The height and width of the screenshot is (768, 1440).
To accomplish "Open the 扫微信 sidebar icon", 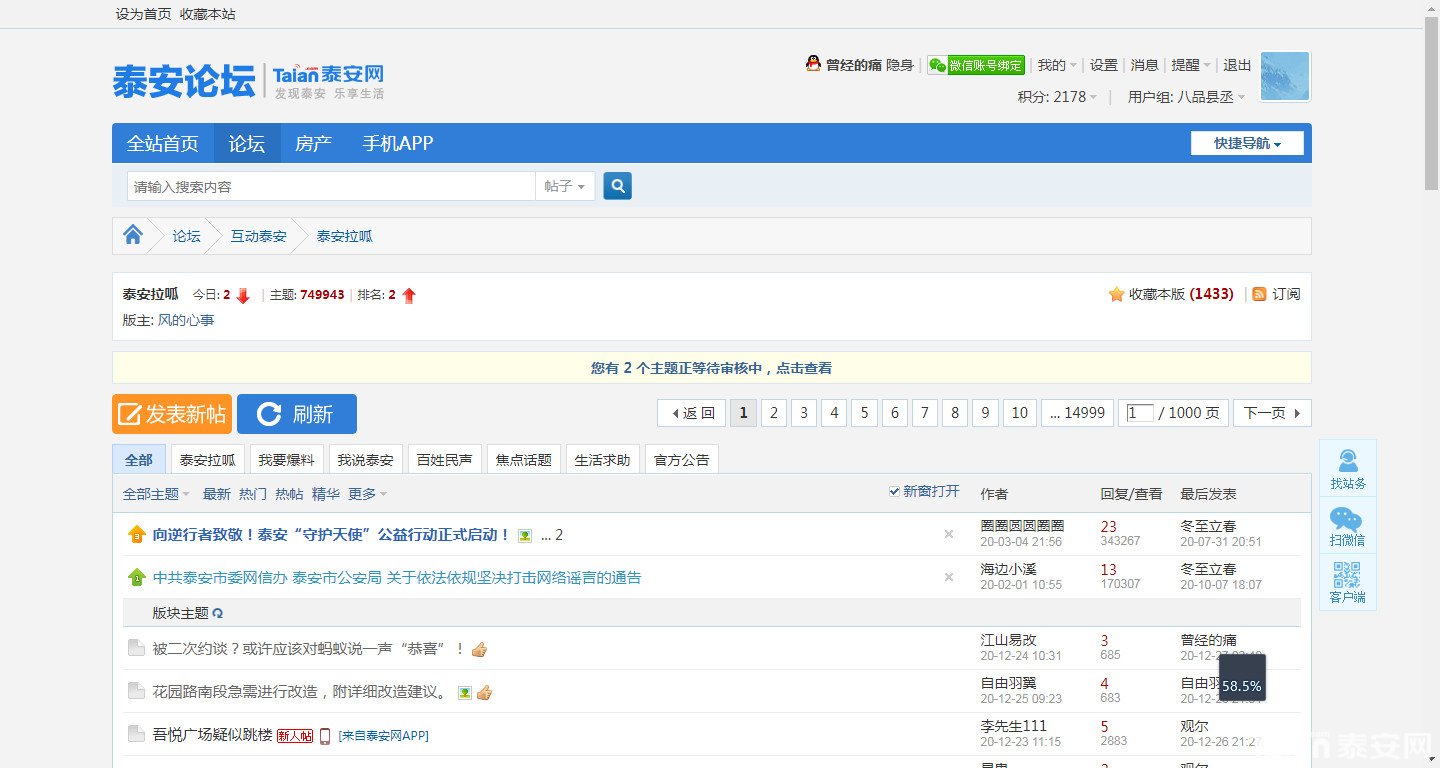I will tap(1348, 525).
